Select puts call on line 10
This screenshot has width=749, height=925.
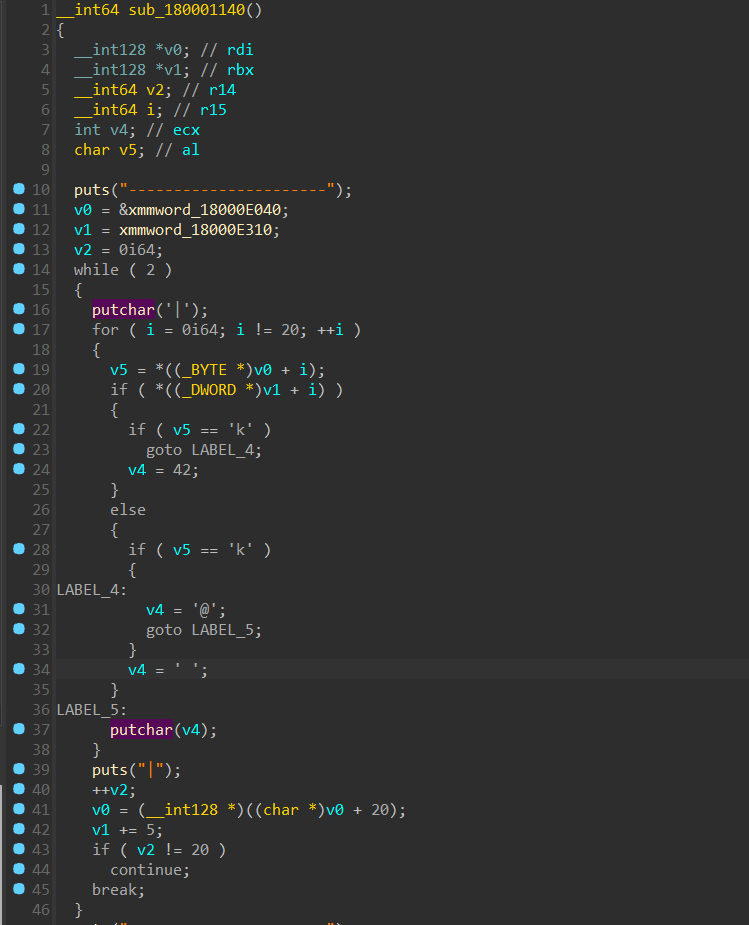(91, 190)
